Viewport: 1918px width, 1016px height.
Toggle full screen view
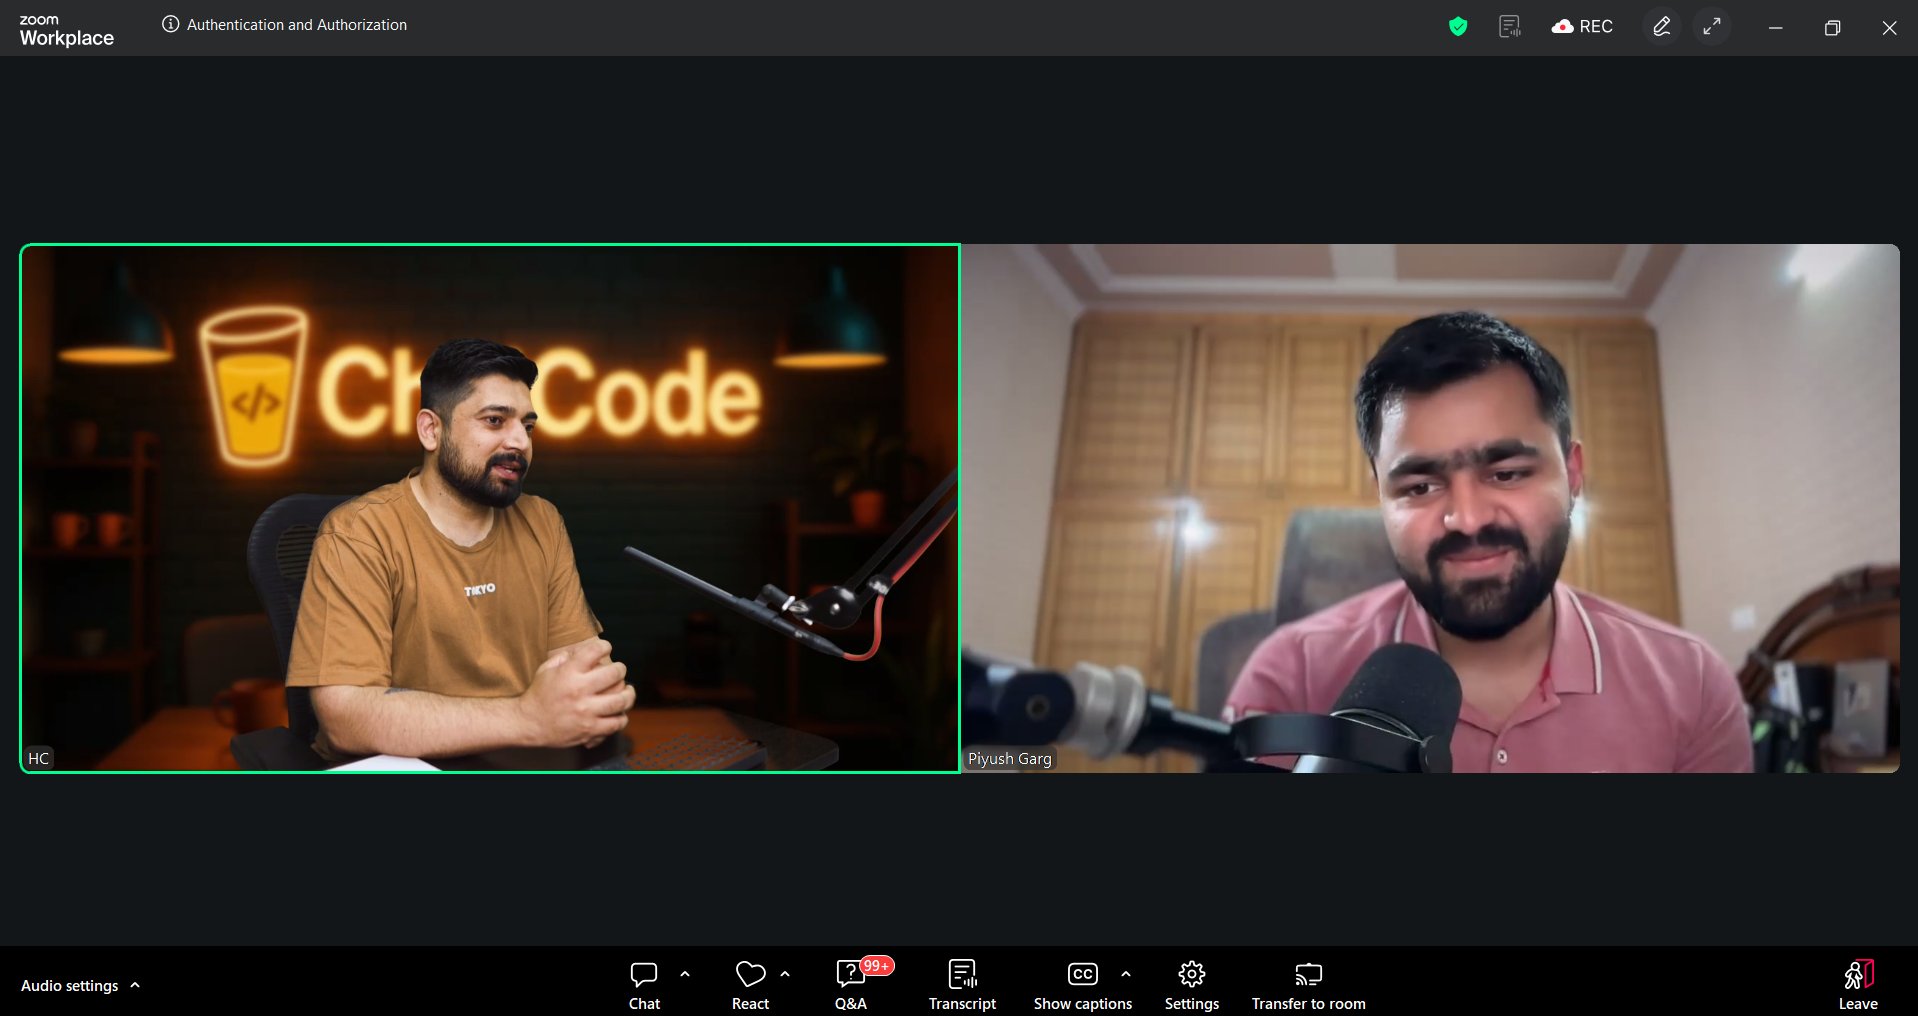(x=1712, y=27)
